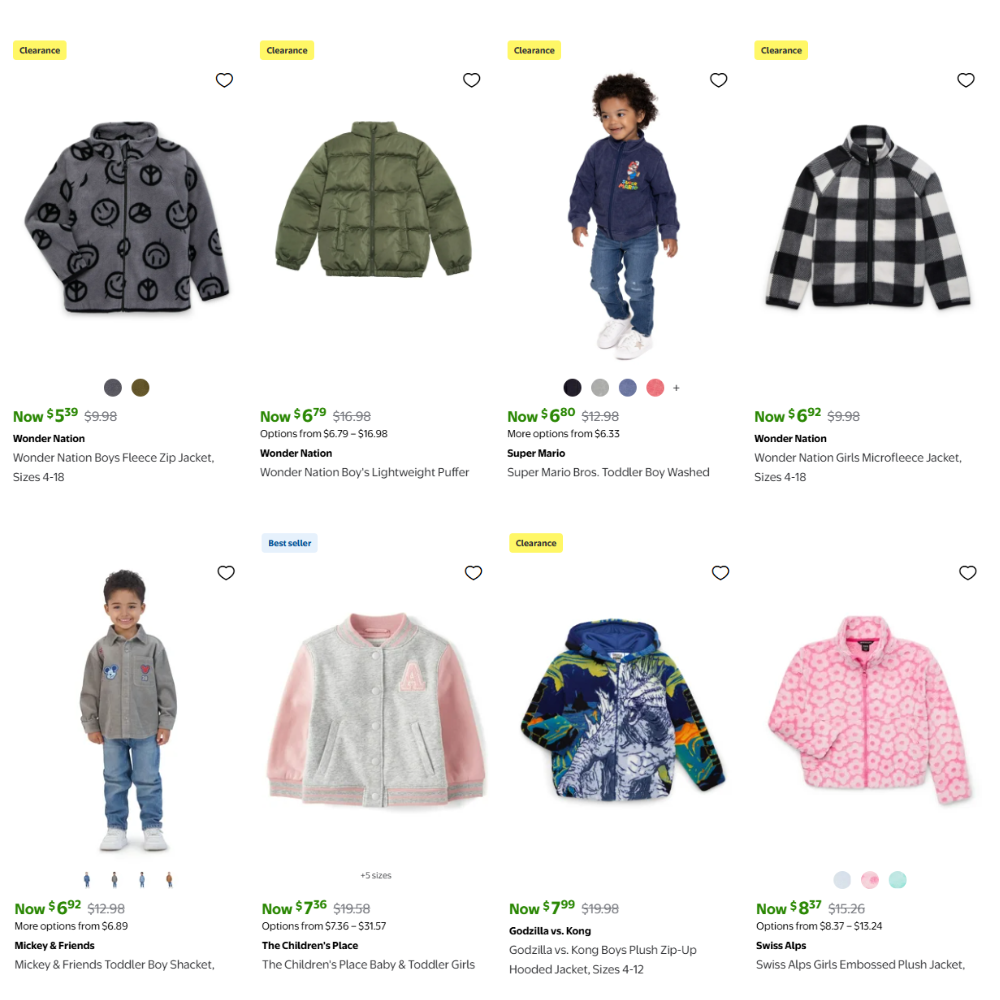
Task: Add Super Mario toddler jacket to favorites
Action: coord(719,80)
